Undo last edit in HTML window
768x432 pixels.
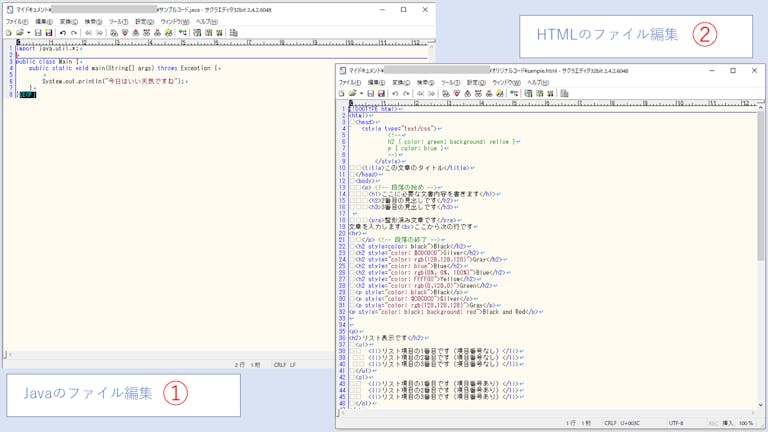click(395, 94)
